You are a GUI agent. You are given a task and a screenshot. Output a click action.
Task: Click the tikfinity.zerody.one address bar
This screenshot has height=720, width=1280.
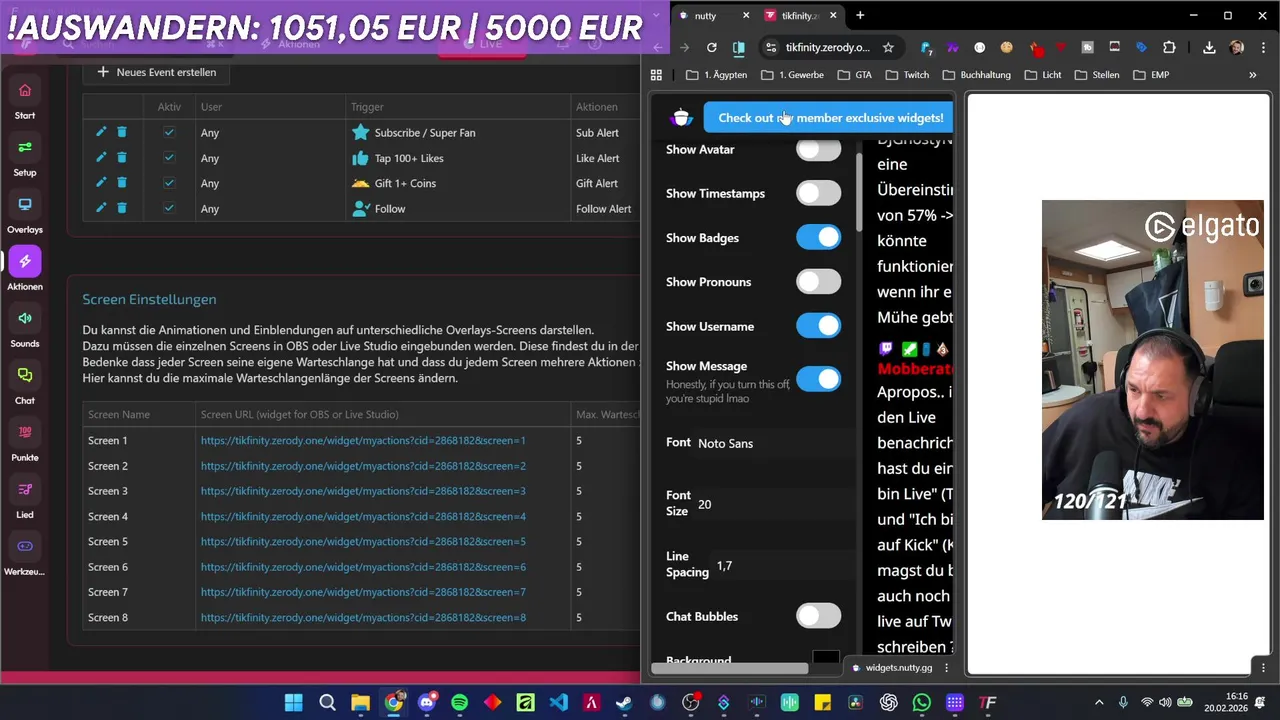(828, 47)
